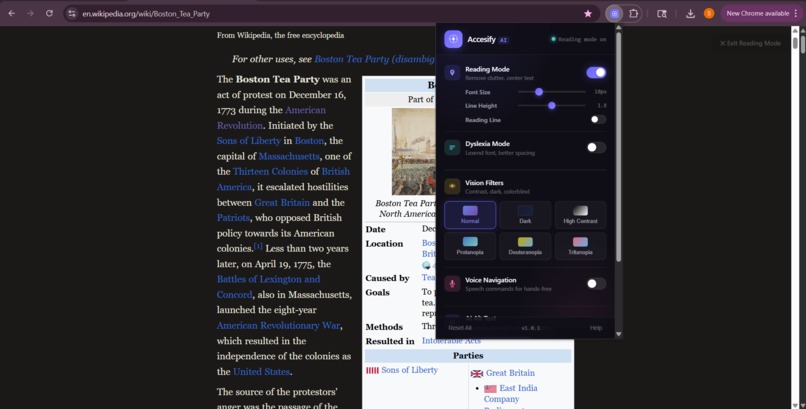This screenshot has width=806, height=409.
Task: Open the Intolerable Acts link in the infobox
Action: (451, 341)
